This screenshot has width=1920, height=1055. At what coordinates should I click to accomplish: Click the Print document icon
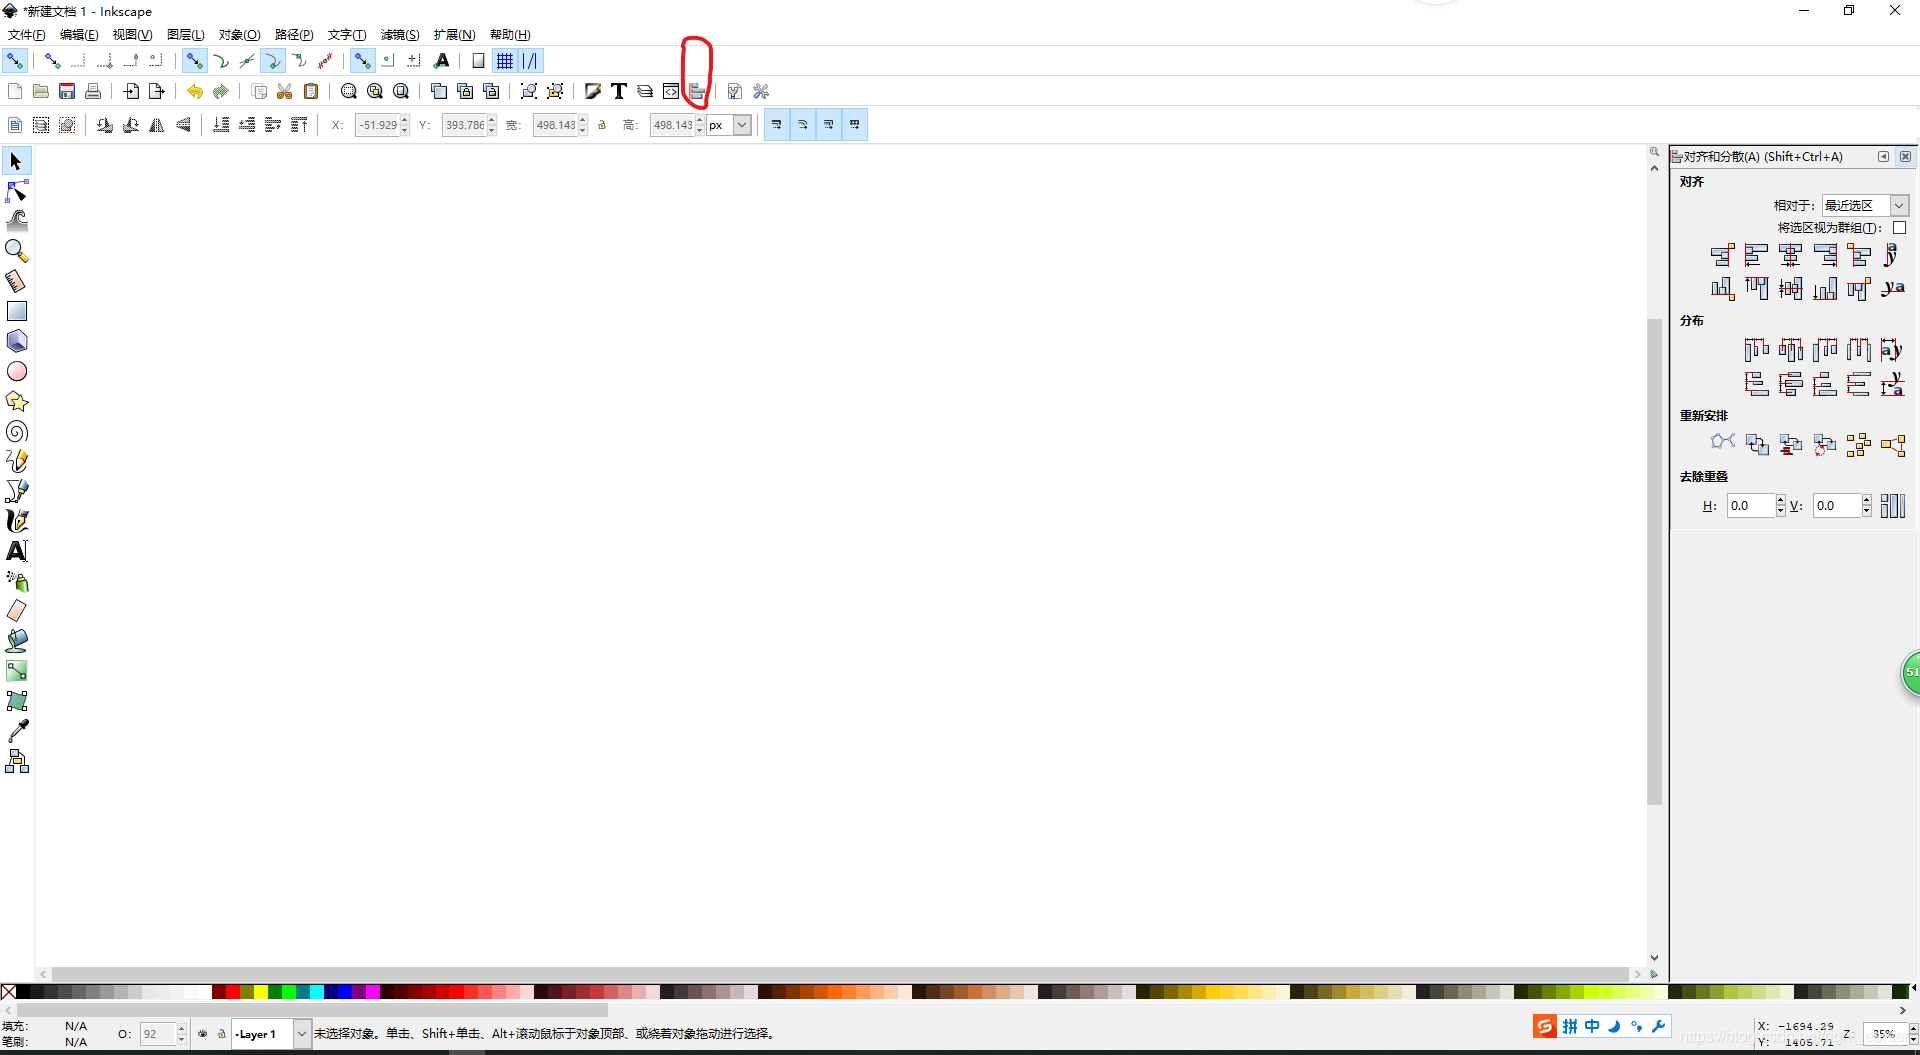pyautogui.click(x=93, y=91)
